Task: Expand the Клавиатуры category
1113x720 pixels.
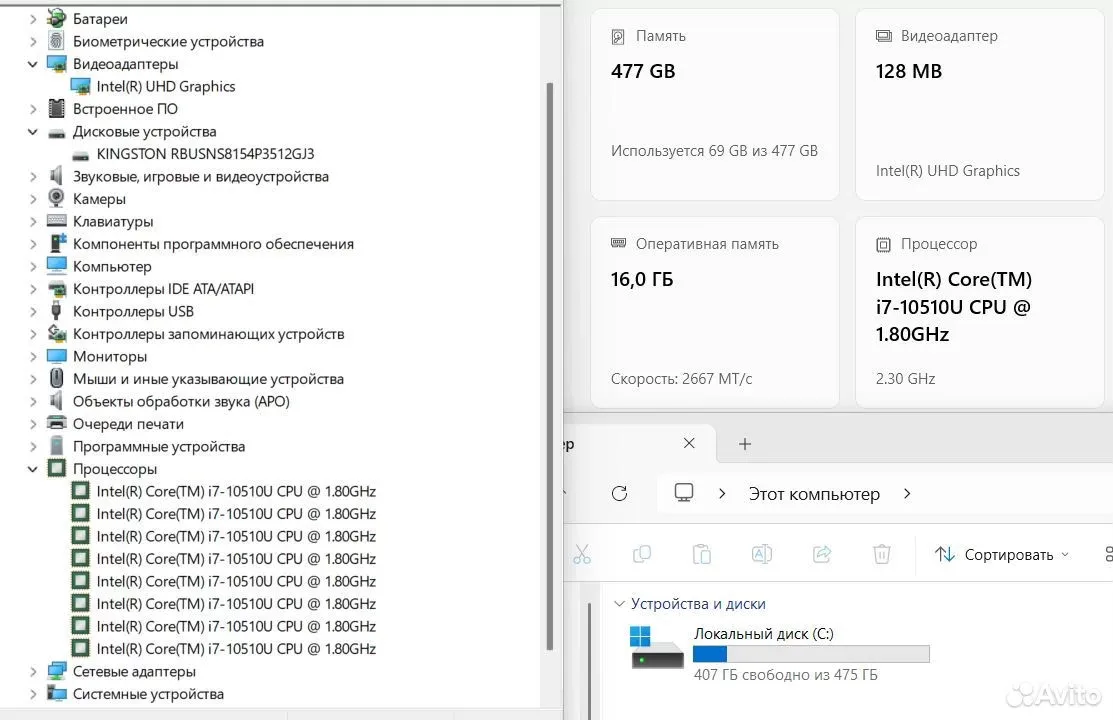Action: 33,222
